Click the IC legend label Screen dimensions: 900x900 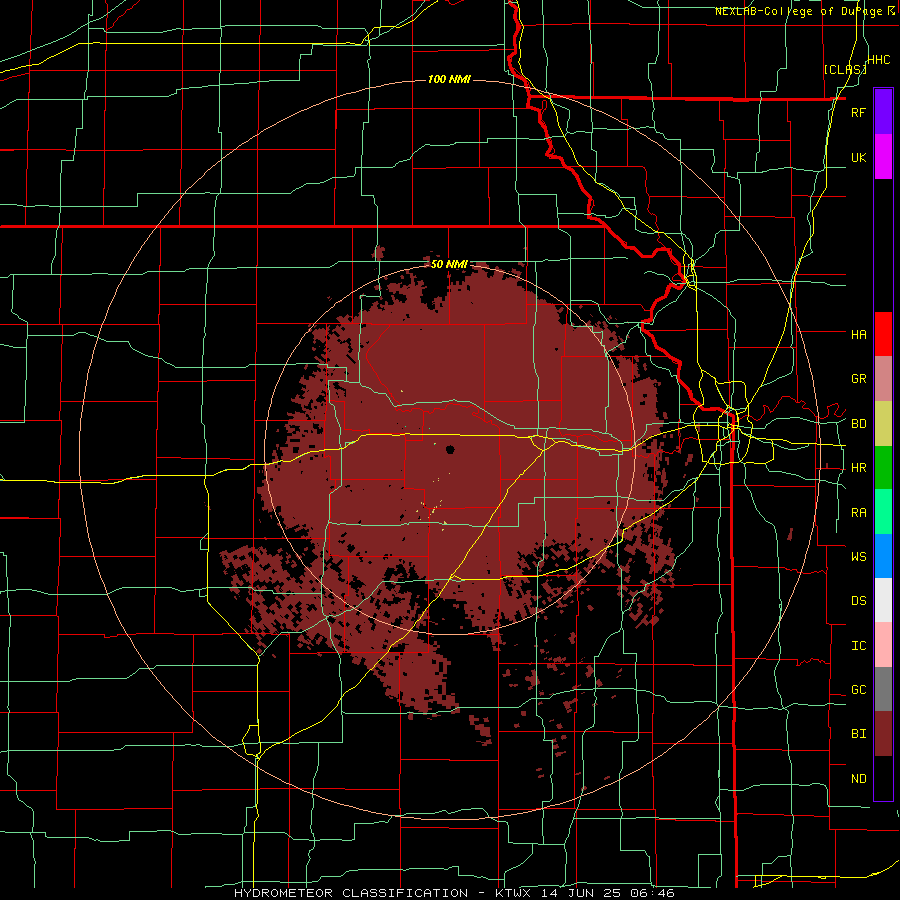pos(858,646)
